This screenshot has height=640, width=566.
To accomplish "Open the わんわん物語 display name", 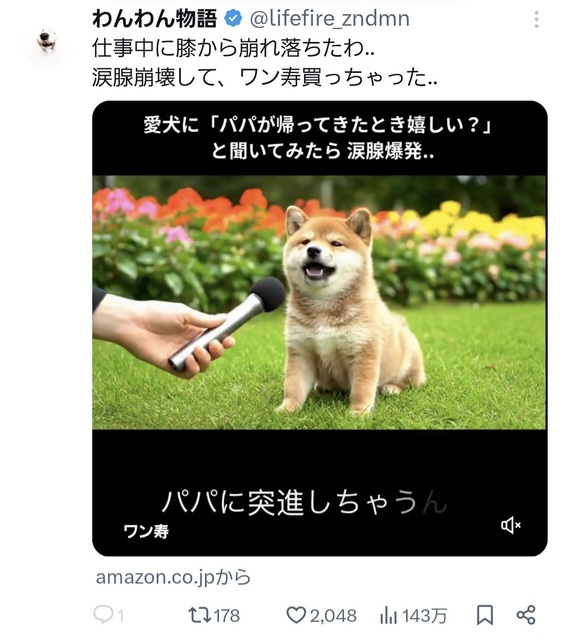I will (x=154, y=19).
